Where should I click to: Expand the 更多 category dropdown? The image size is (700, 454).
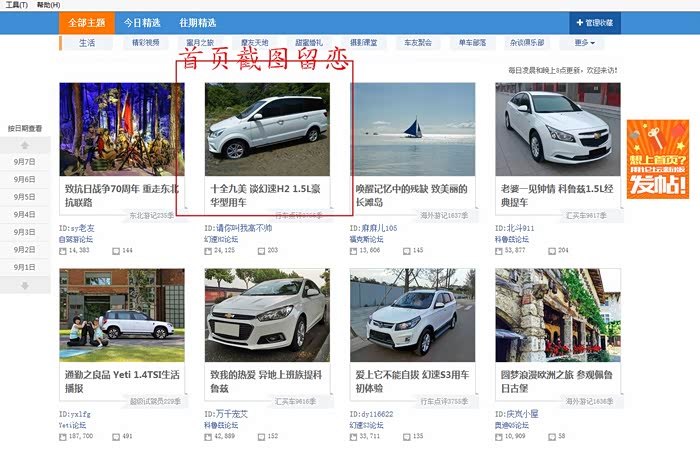tap(584, 43)
